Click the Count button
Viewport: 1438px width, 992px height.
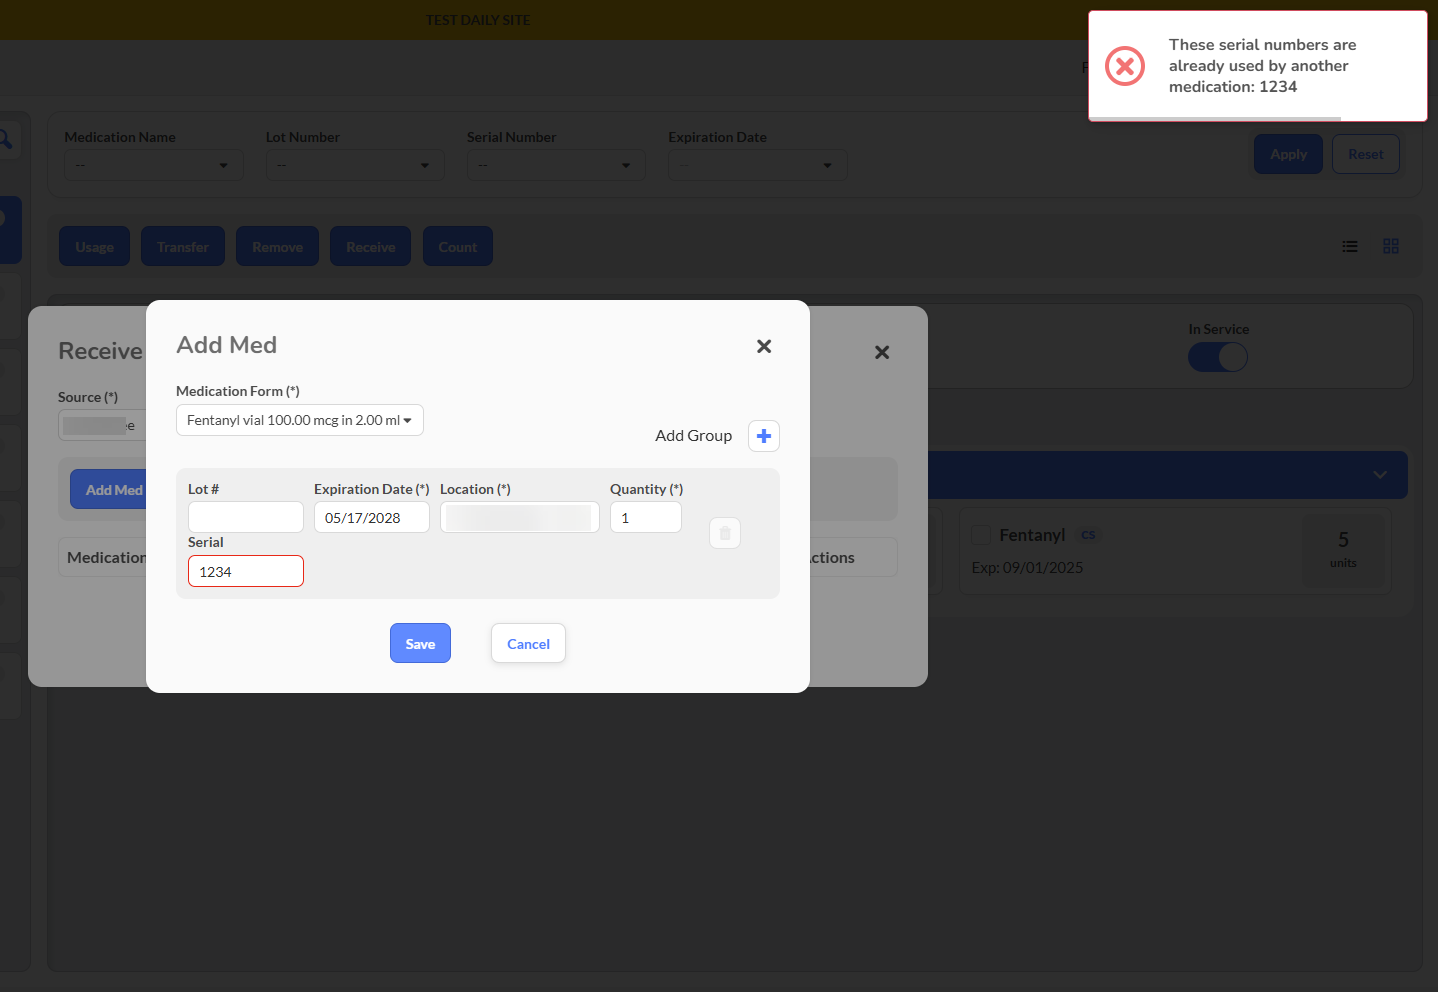click(458, 246)
